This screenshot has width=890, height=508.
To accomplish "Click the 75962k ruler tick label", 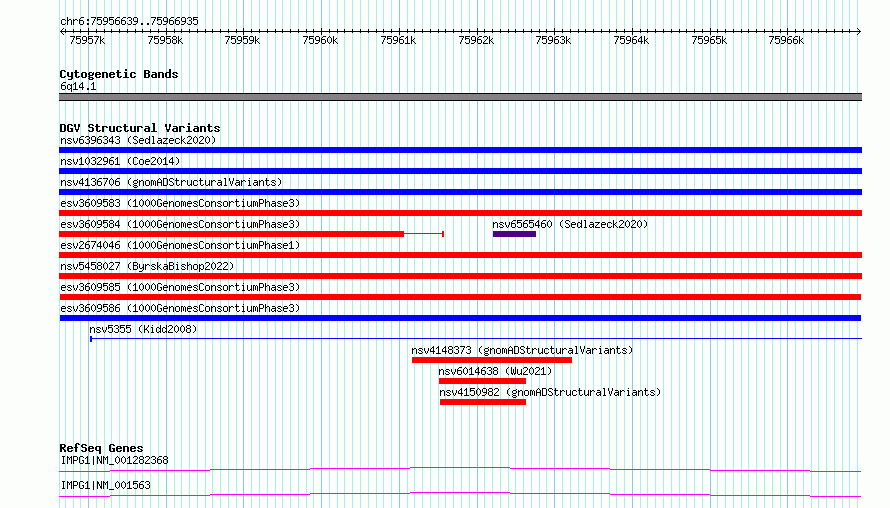I will pyautogui.click(x=476, y=40).
